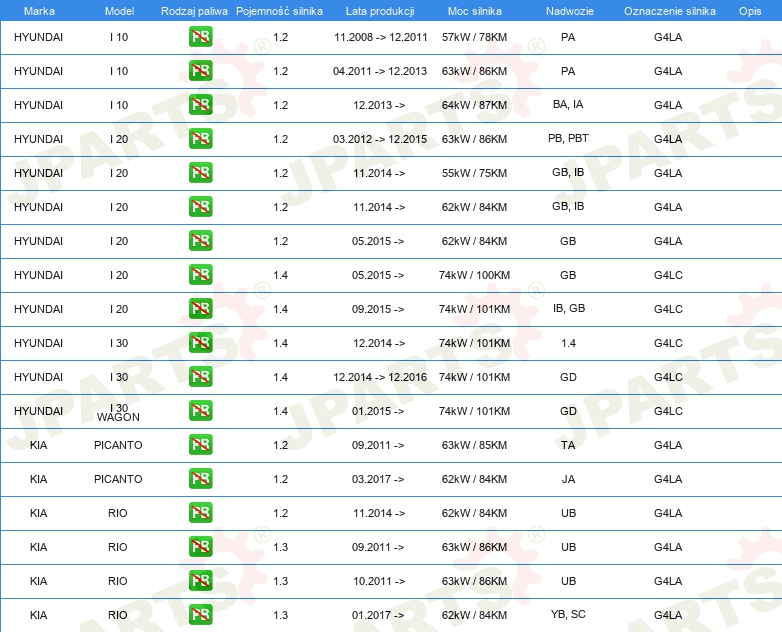Image resolution: width=782 pixels, height=632 pixels.
Task: Click model I 30 WAGON
Action: click(x=118, y=413)
